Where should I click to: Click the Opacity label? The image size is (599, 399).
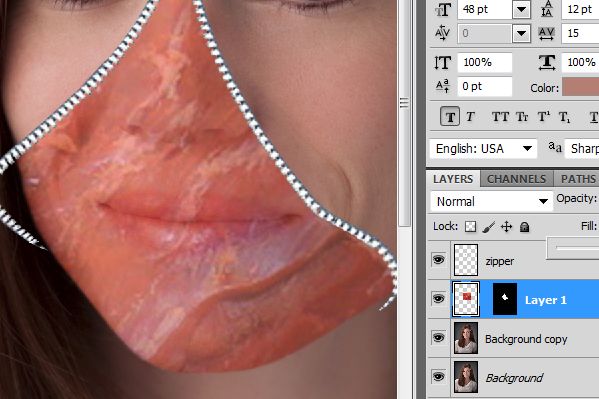576,198
